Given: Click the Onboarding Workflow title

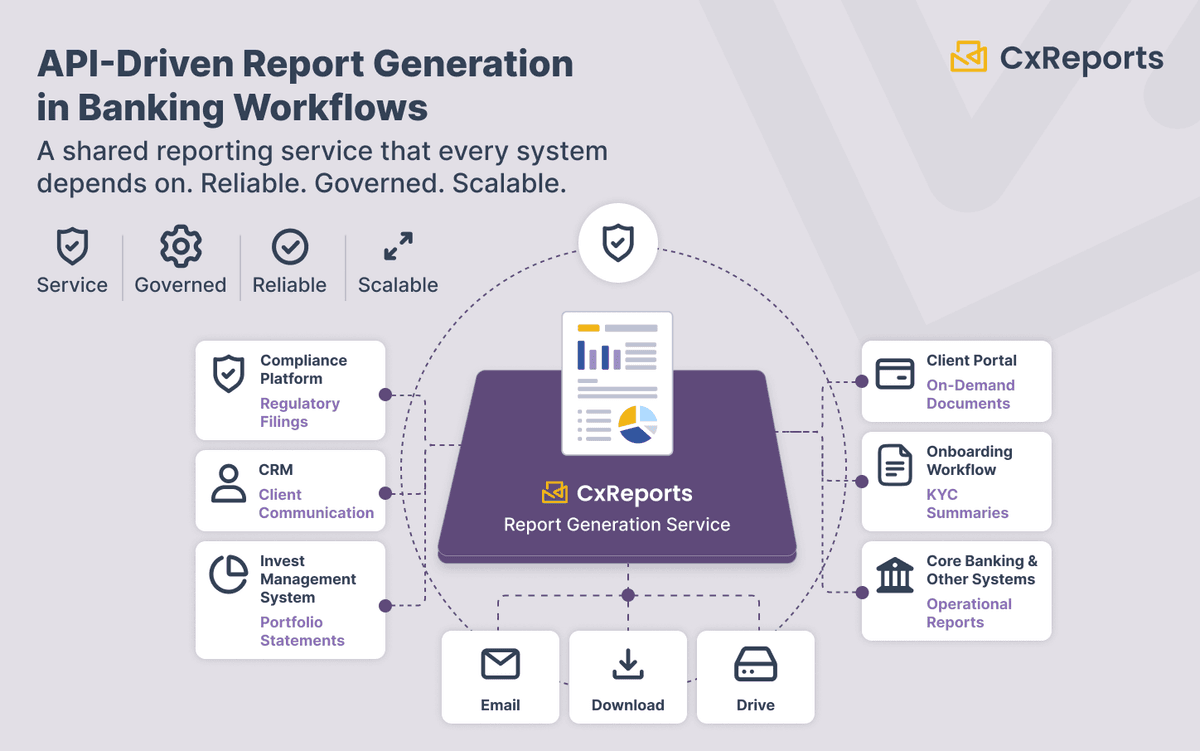Looking at the screenshot, I should coord(969,460).
